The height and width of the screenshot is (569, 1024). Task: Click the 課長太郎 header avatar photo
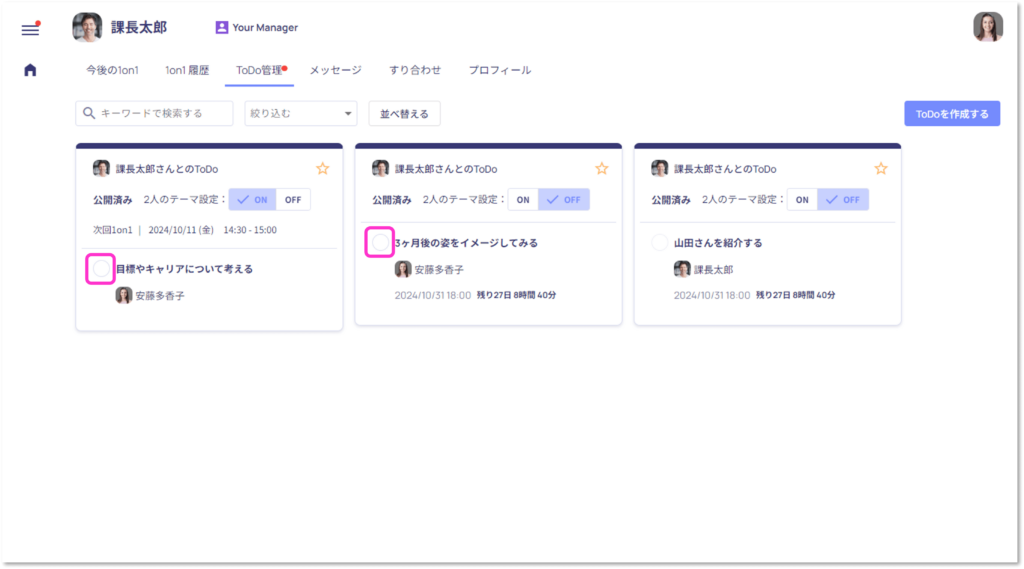point(87,27)
